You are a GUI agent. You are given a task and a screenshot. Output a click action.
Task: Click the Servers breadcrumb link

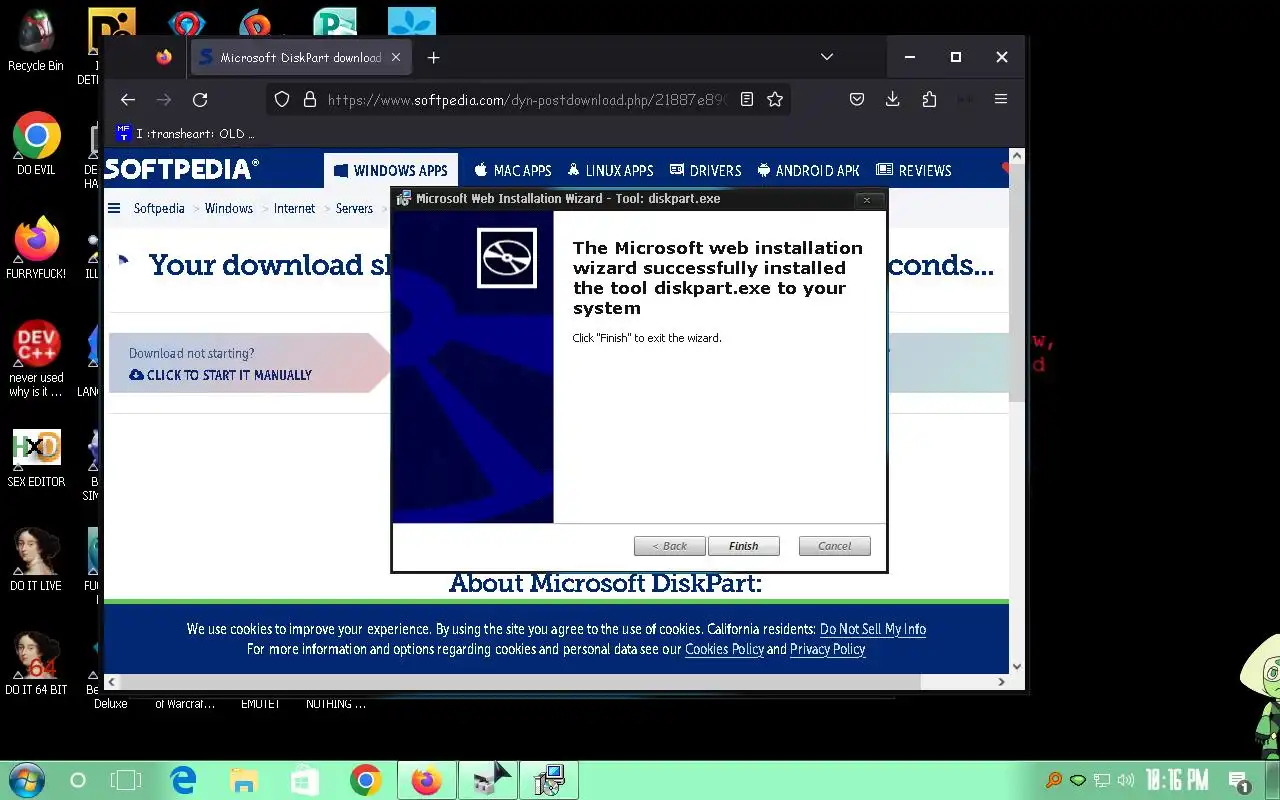(354, 208)
